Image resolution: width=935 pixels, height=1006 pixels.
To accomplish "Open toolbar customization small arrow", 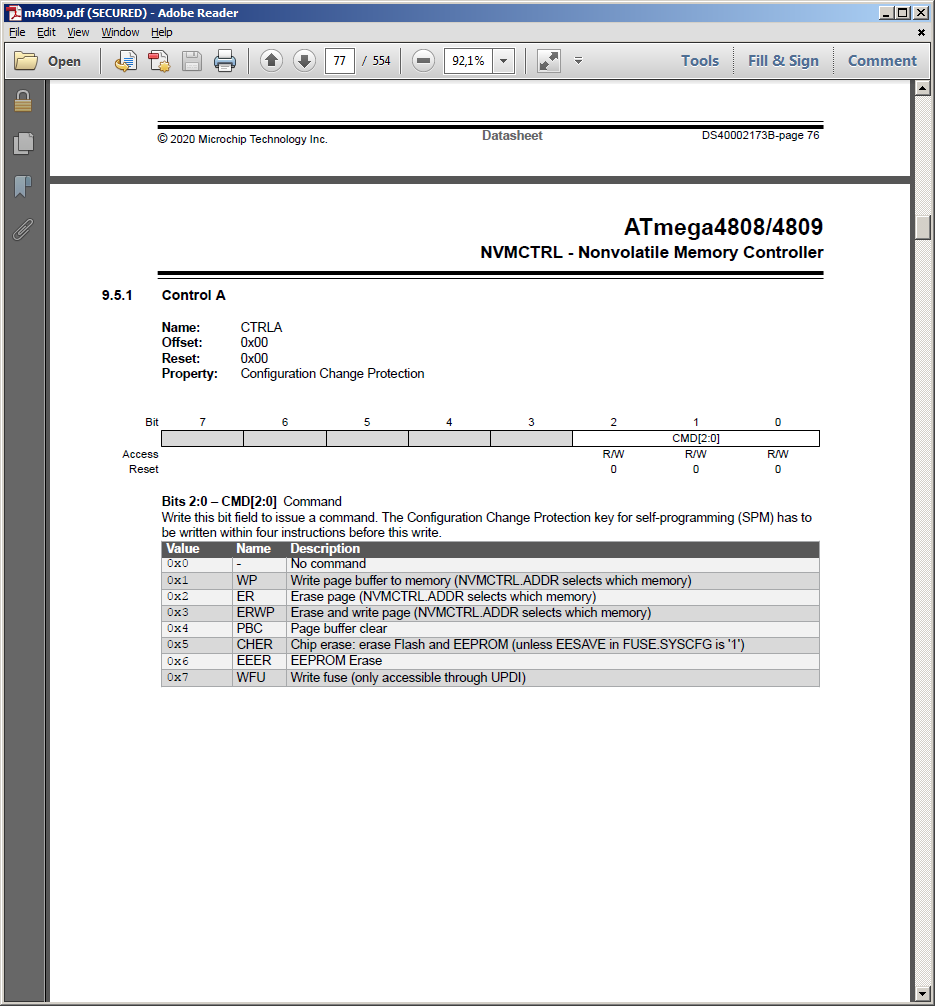I will pyautogui.click(x=578, y=61).
